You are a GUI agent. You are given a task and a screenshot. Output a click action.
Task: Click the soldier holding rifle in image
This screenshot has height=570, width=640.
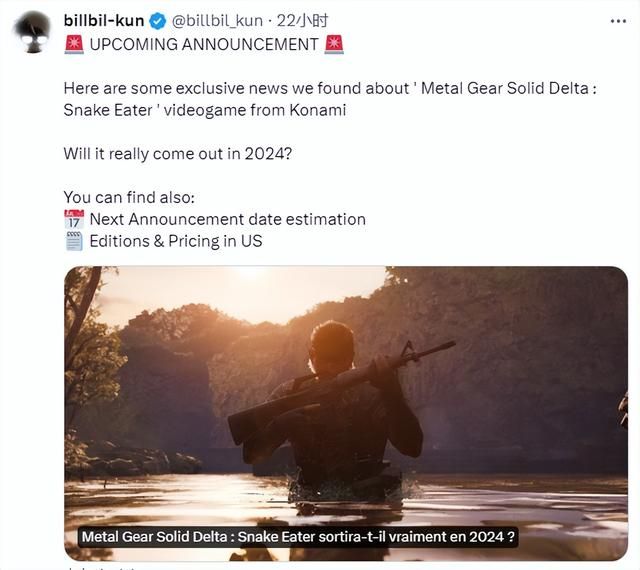click(x=339, y=408)
